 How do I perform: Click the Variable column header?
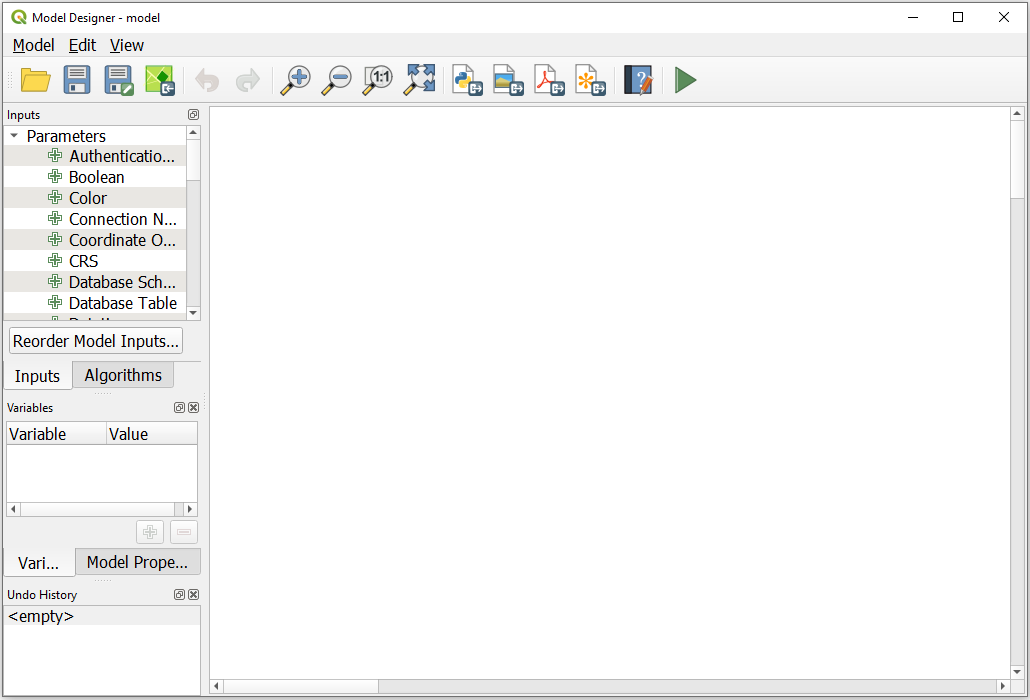point(56,434)
